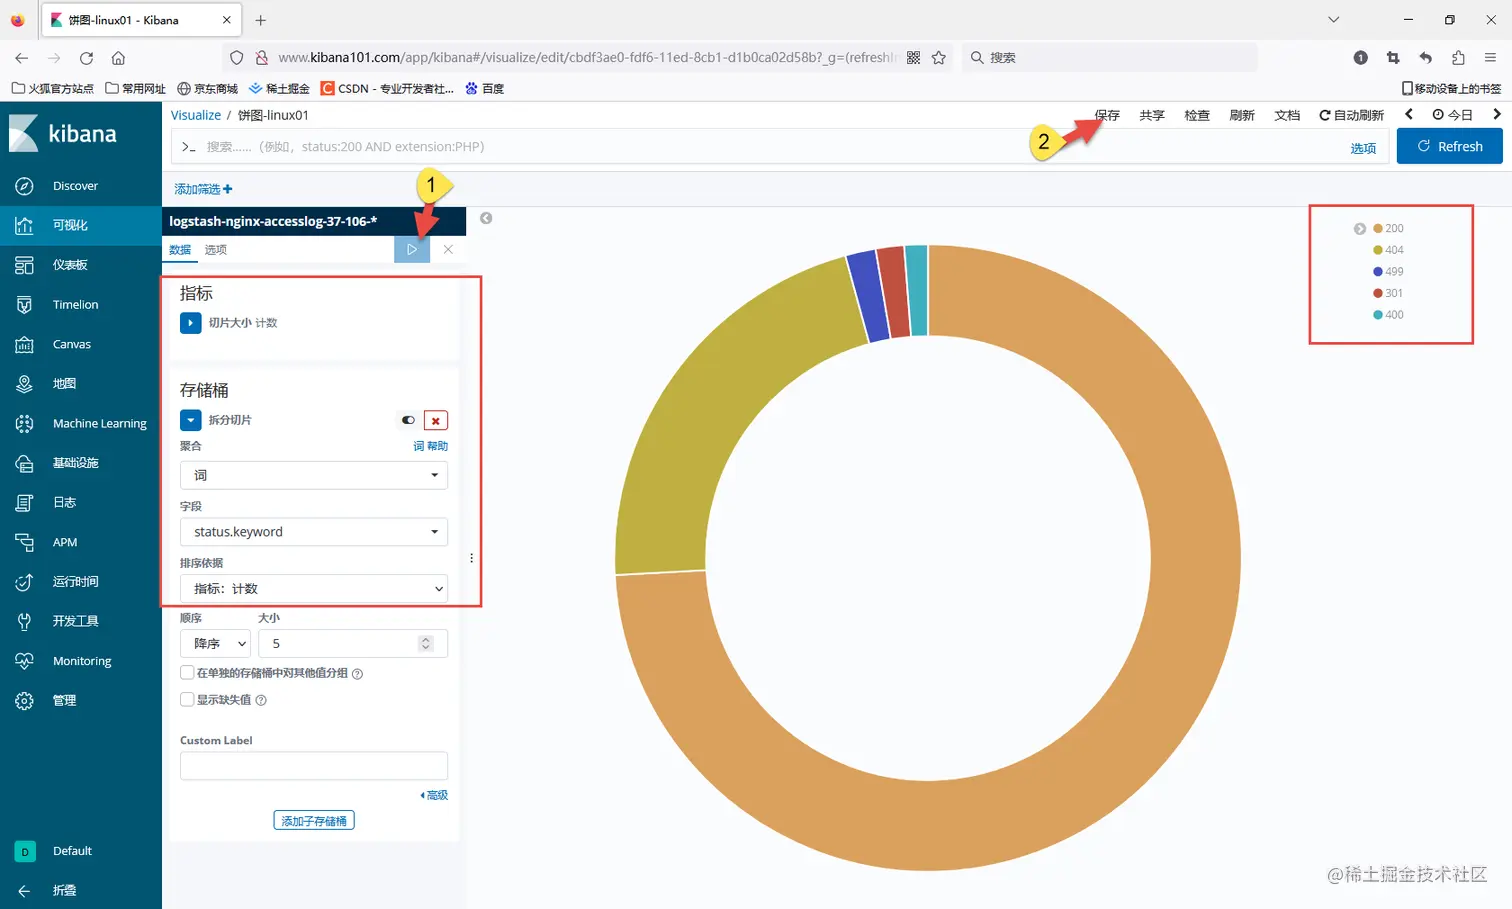Check the 显示缺失值 checkbox
The width and height of the screenshot is (1512, 909).
click(x=187, y=700)
